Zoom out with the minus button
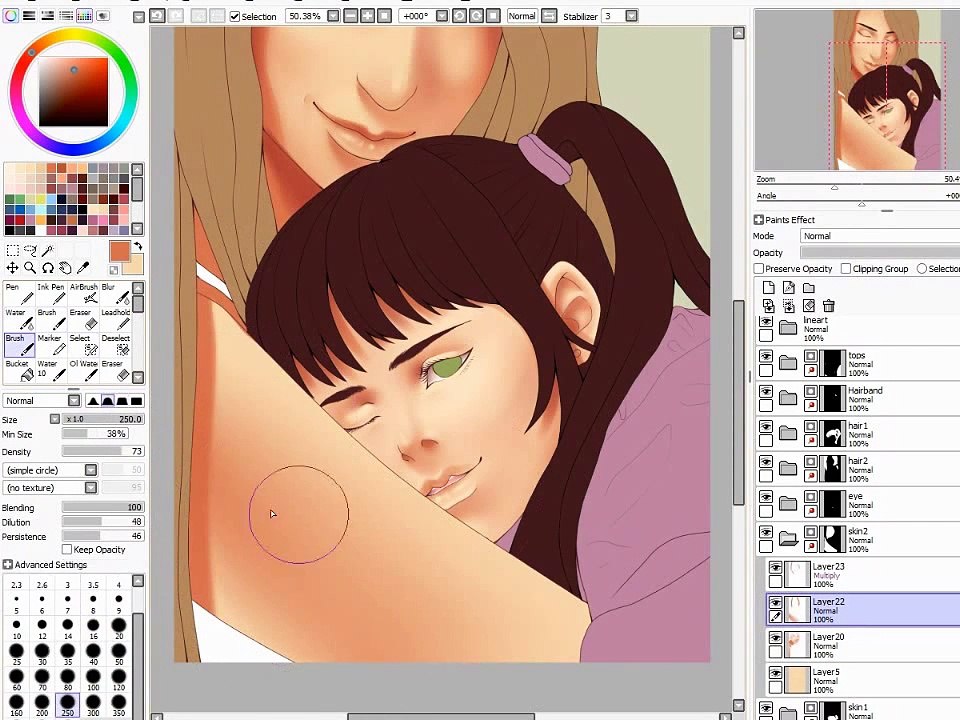Viewport: 960px width, 720px height. (351, 16)
